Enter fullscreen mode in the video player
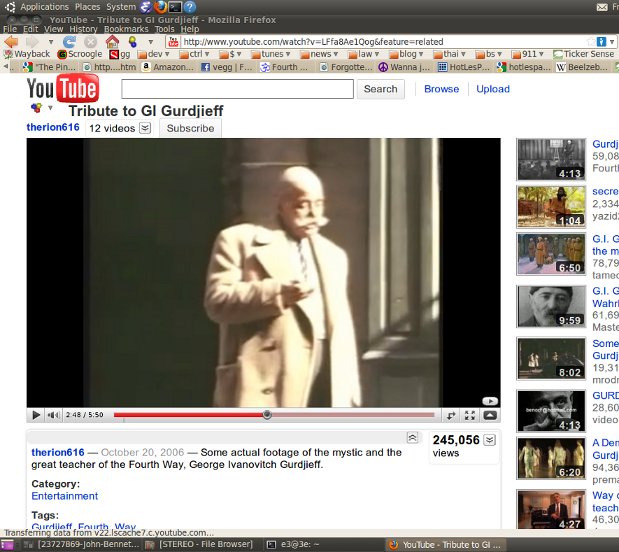This screenshot has height=552, width=619. click(470, 415)
